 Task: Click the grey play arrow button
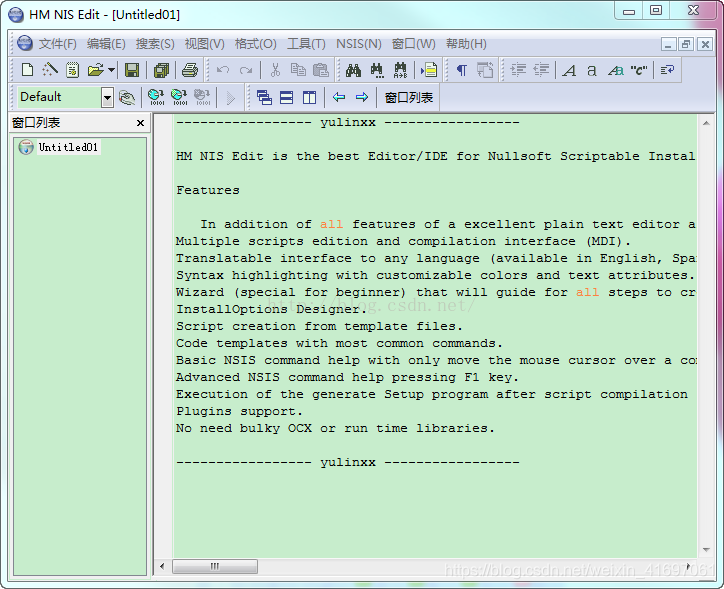(x=230, y=97)
